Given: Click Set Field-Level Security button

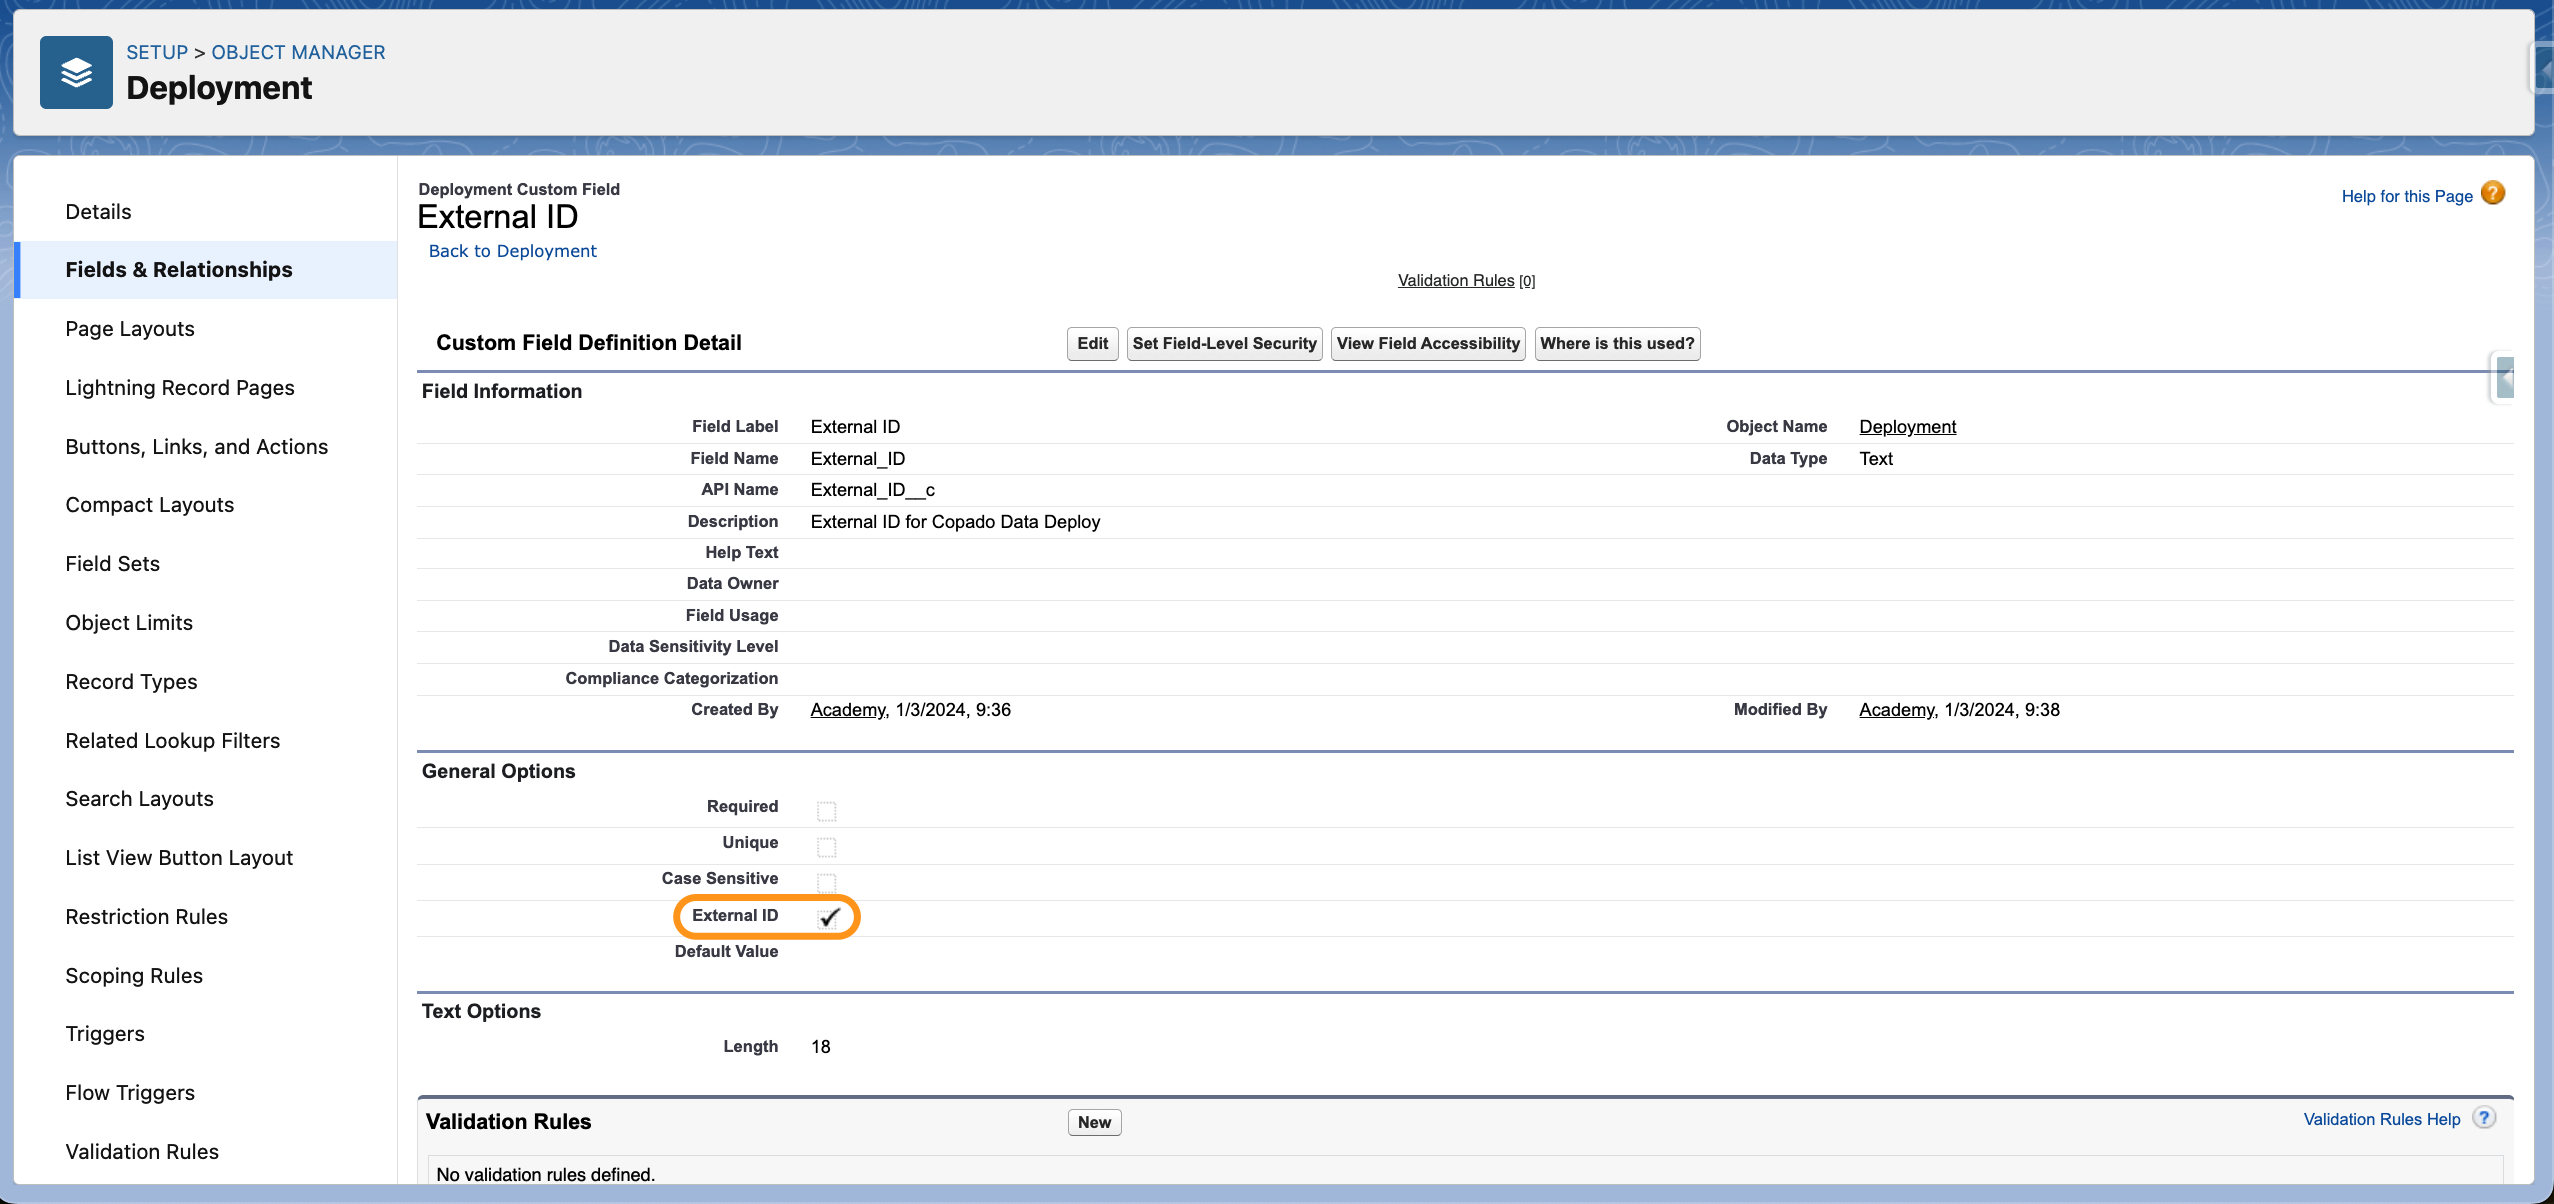Looking at the screenshot, I should coord(1224,344).
